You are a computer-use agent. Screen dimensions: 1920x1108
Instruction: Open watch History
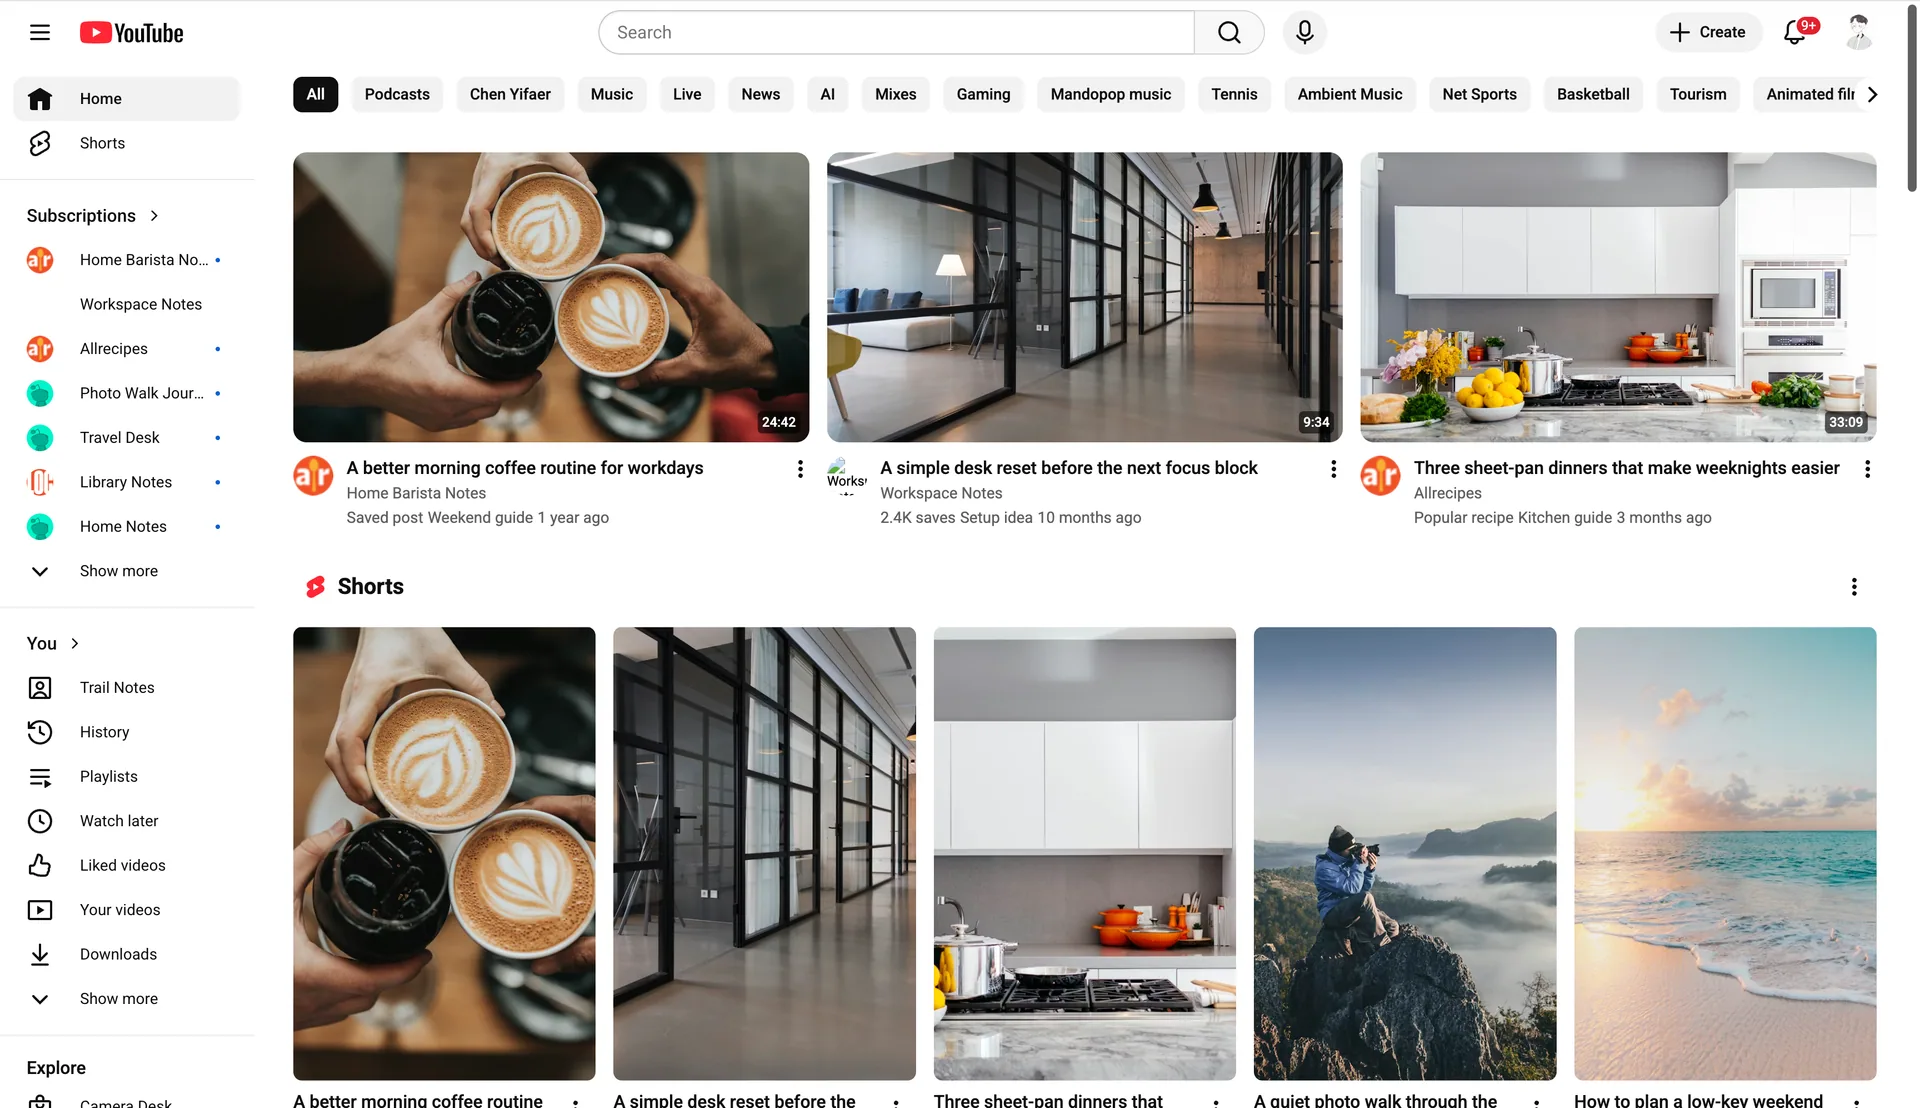(127, 732)
